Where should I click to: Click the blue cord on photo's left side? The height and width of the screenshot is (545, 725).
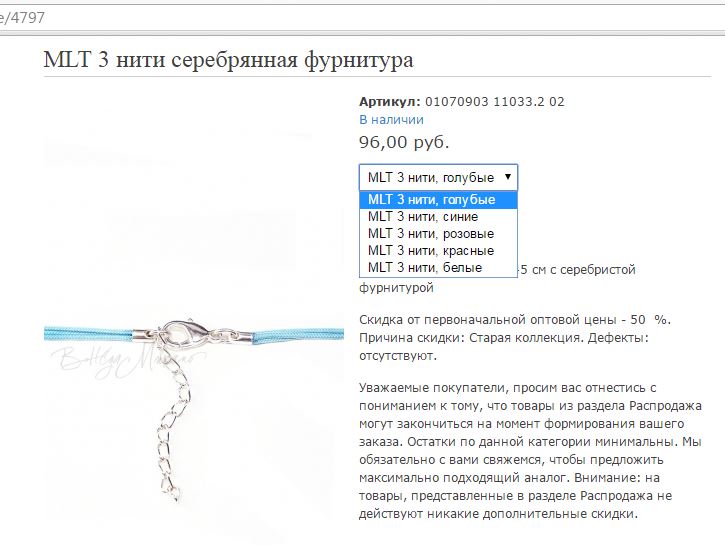point(89,334)
